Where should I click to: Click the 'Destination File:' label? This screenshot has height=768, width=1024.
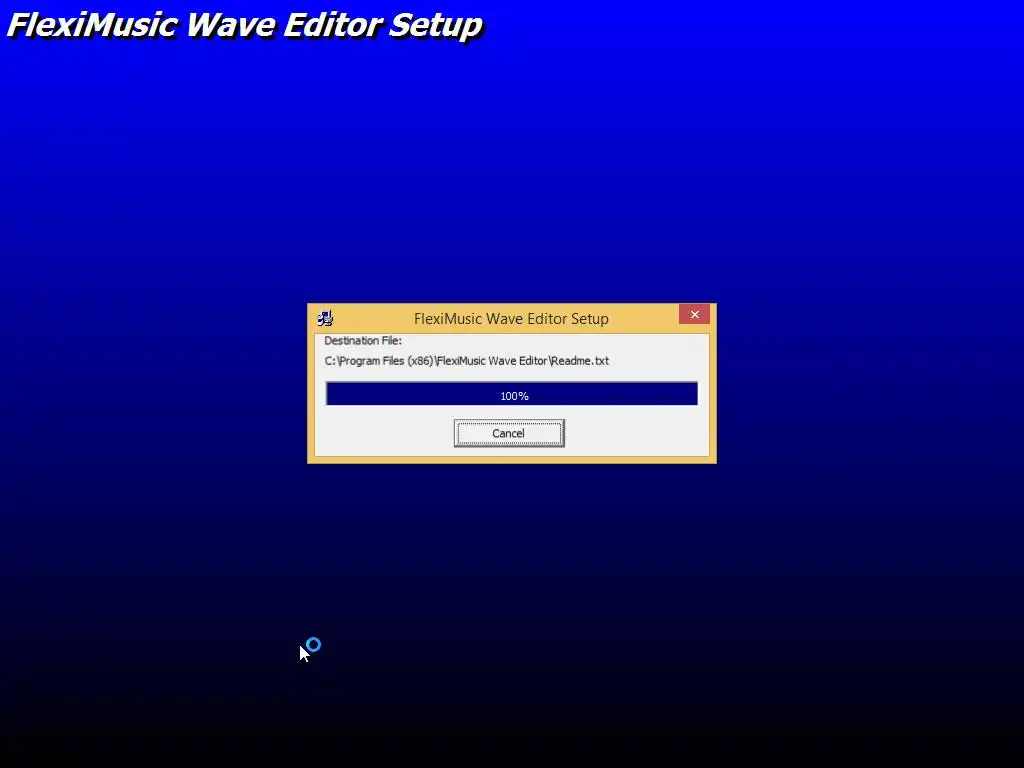click(363, 341)
